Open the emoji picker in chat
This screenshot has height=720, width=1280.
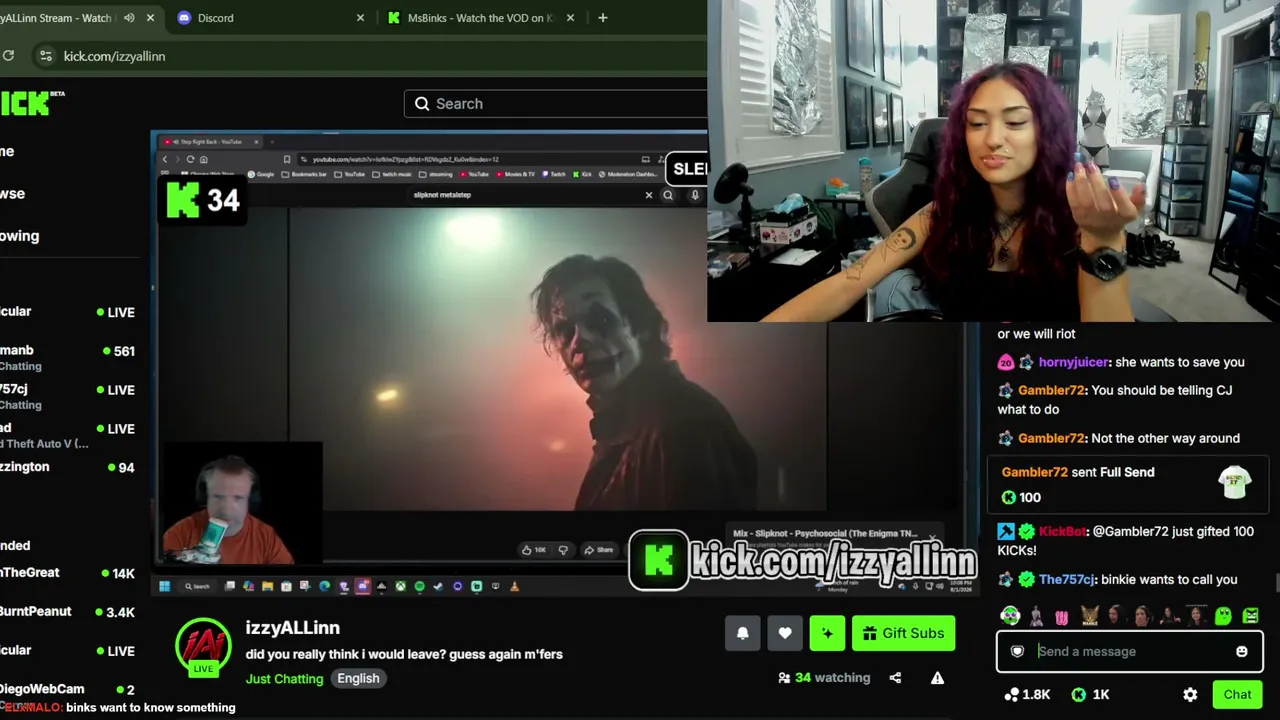pos(1242,652)
